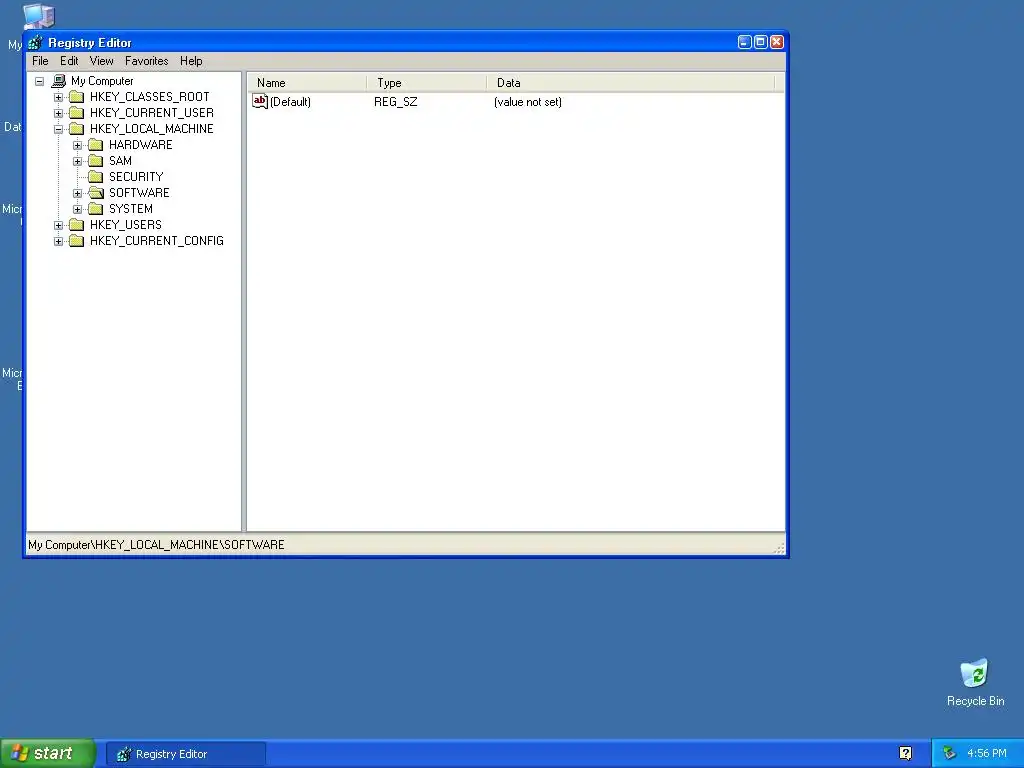Expand the HKEY_CURRENT_USER key

59,114
